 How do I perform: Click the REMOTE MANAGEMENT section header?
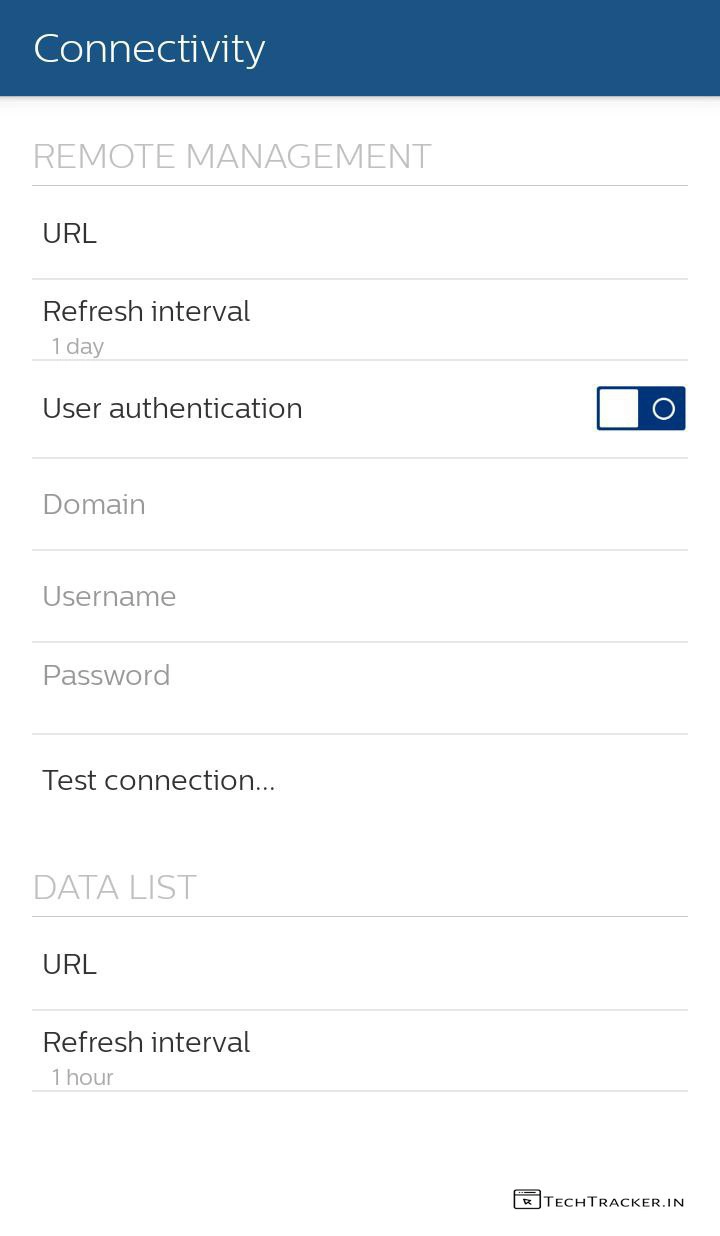(x=232, y=156)
